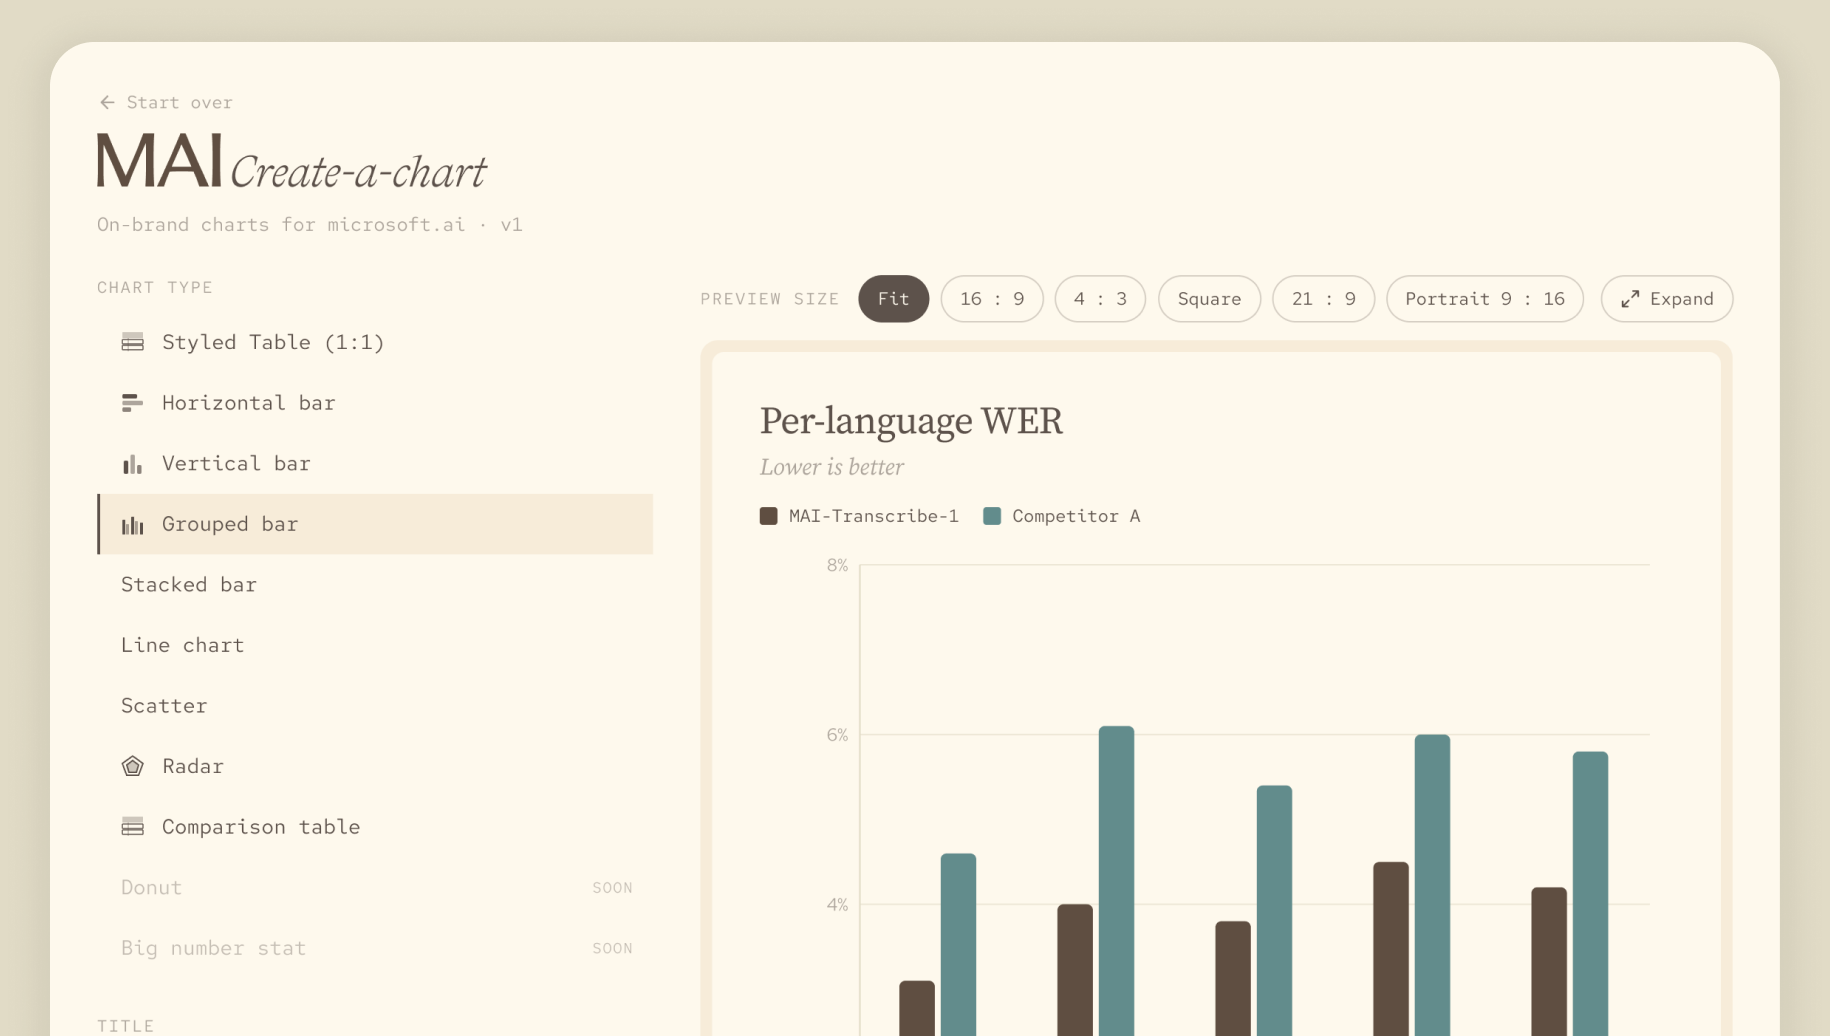
Task: Set preview size to Square
Action: click(1209, 299)
